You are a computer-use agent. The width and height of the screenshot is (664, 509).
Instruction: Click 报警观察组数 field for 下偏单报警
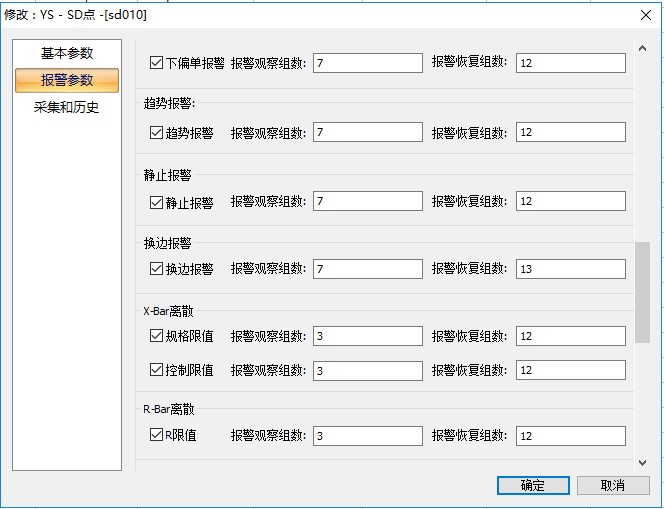pyautogui.click(x=367, y=63)
